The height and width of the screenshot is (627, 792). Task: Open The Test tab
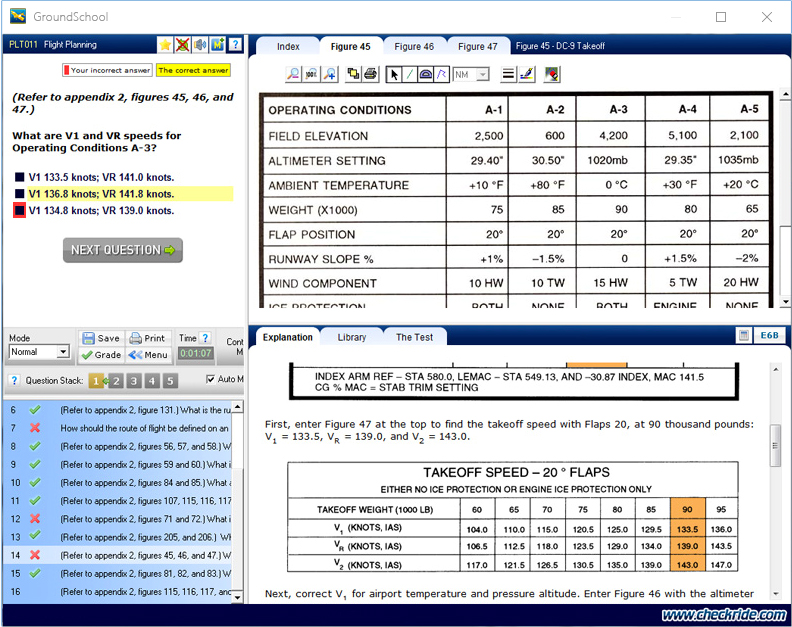(x=414, y=337)
